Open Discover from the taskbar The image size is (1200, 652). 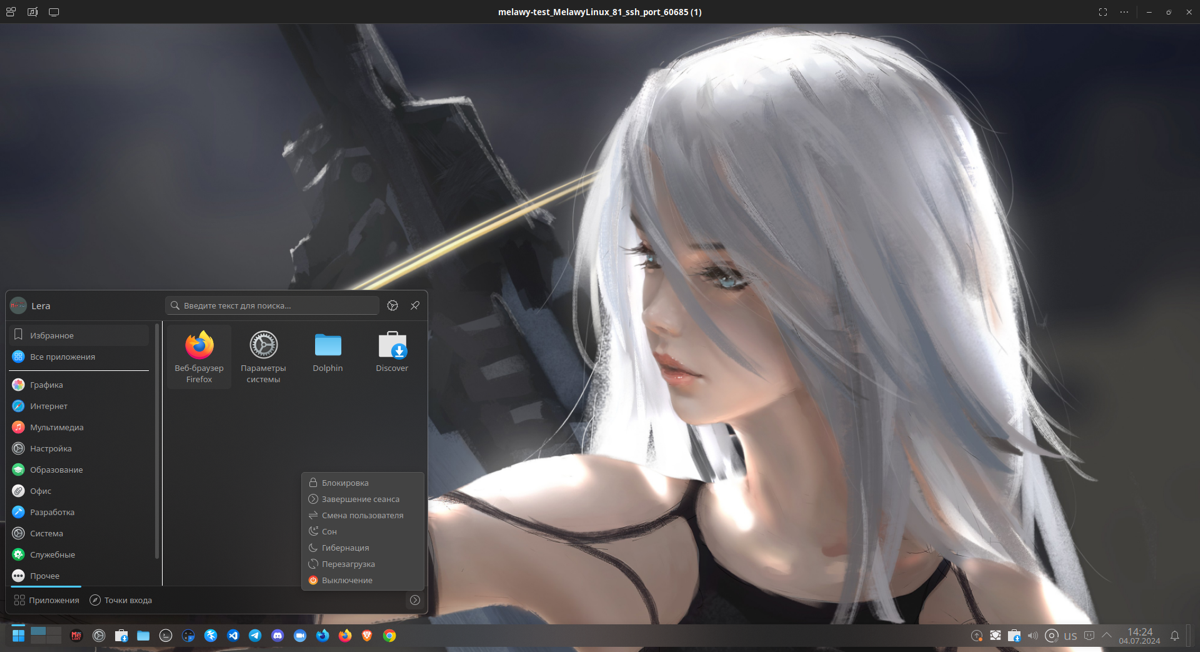click(121, 636)
